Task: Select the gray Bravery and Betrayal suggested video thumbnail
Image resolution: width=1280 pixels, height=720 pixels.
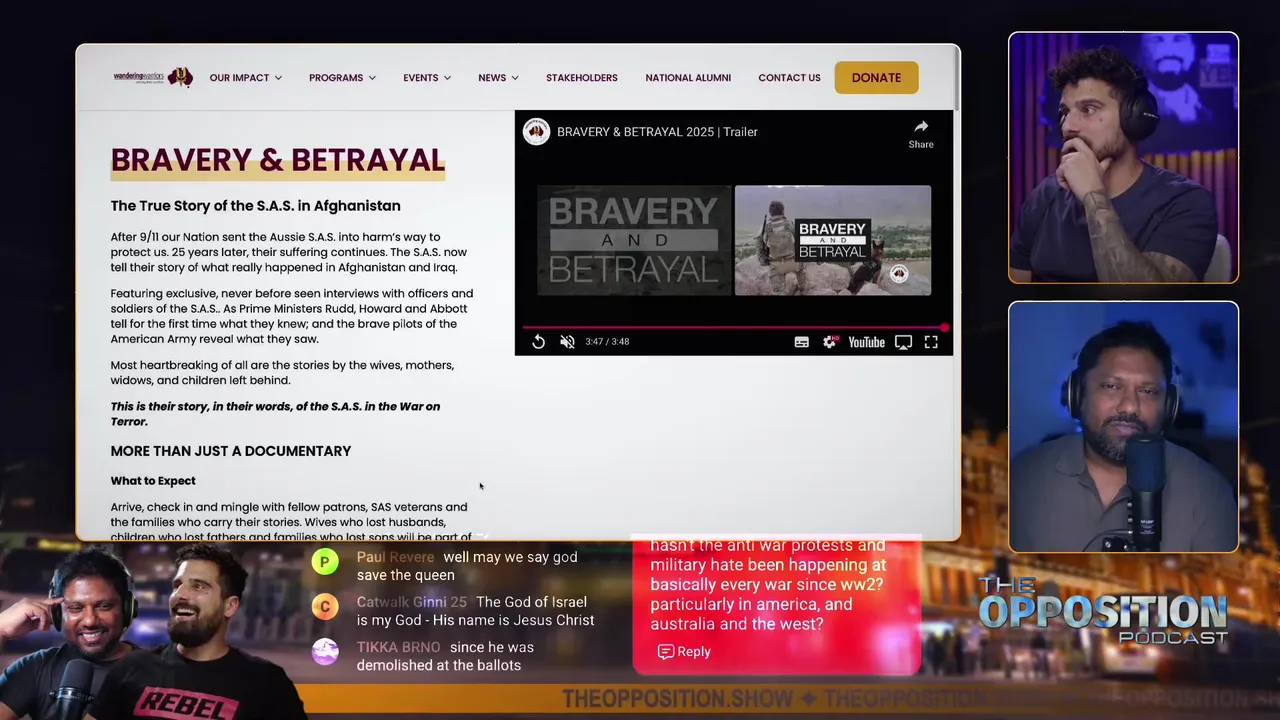Action: [x=634, y=240]
